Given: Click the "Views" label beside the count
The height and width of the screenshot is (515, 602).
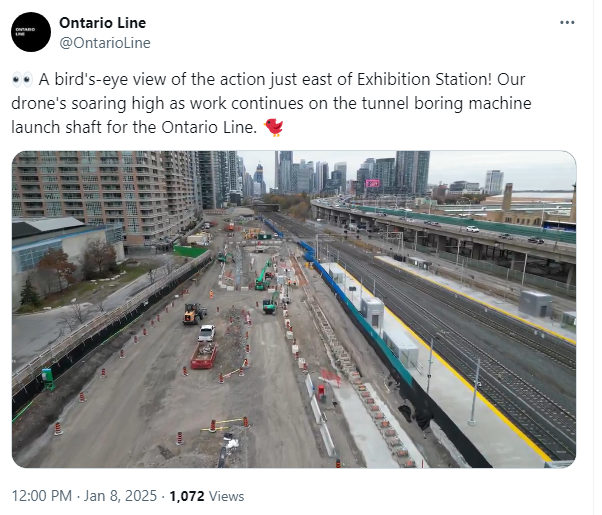Looking at the screenshot, I should pos(229,496).
